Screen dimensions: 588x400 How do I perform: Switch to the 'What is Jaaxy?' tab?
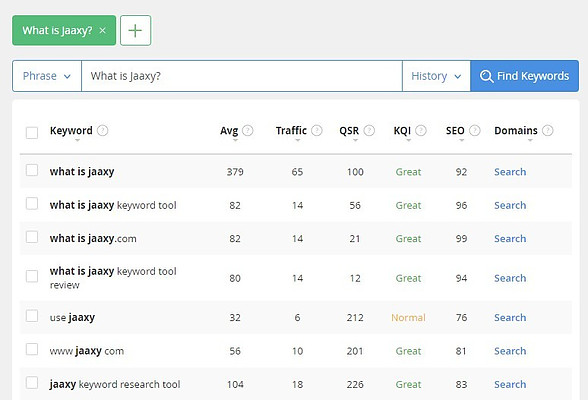click(57, 30)
